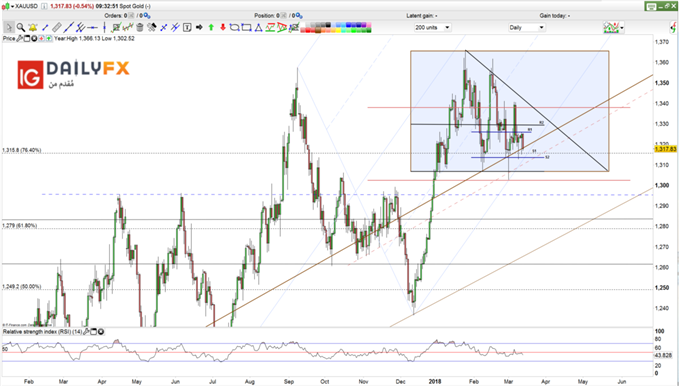Click the Gain today label
The height and width of the screenshot is (386, 679).
[554, 16]
